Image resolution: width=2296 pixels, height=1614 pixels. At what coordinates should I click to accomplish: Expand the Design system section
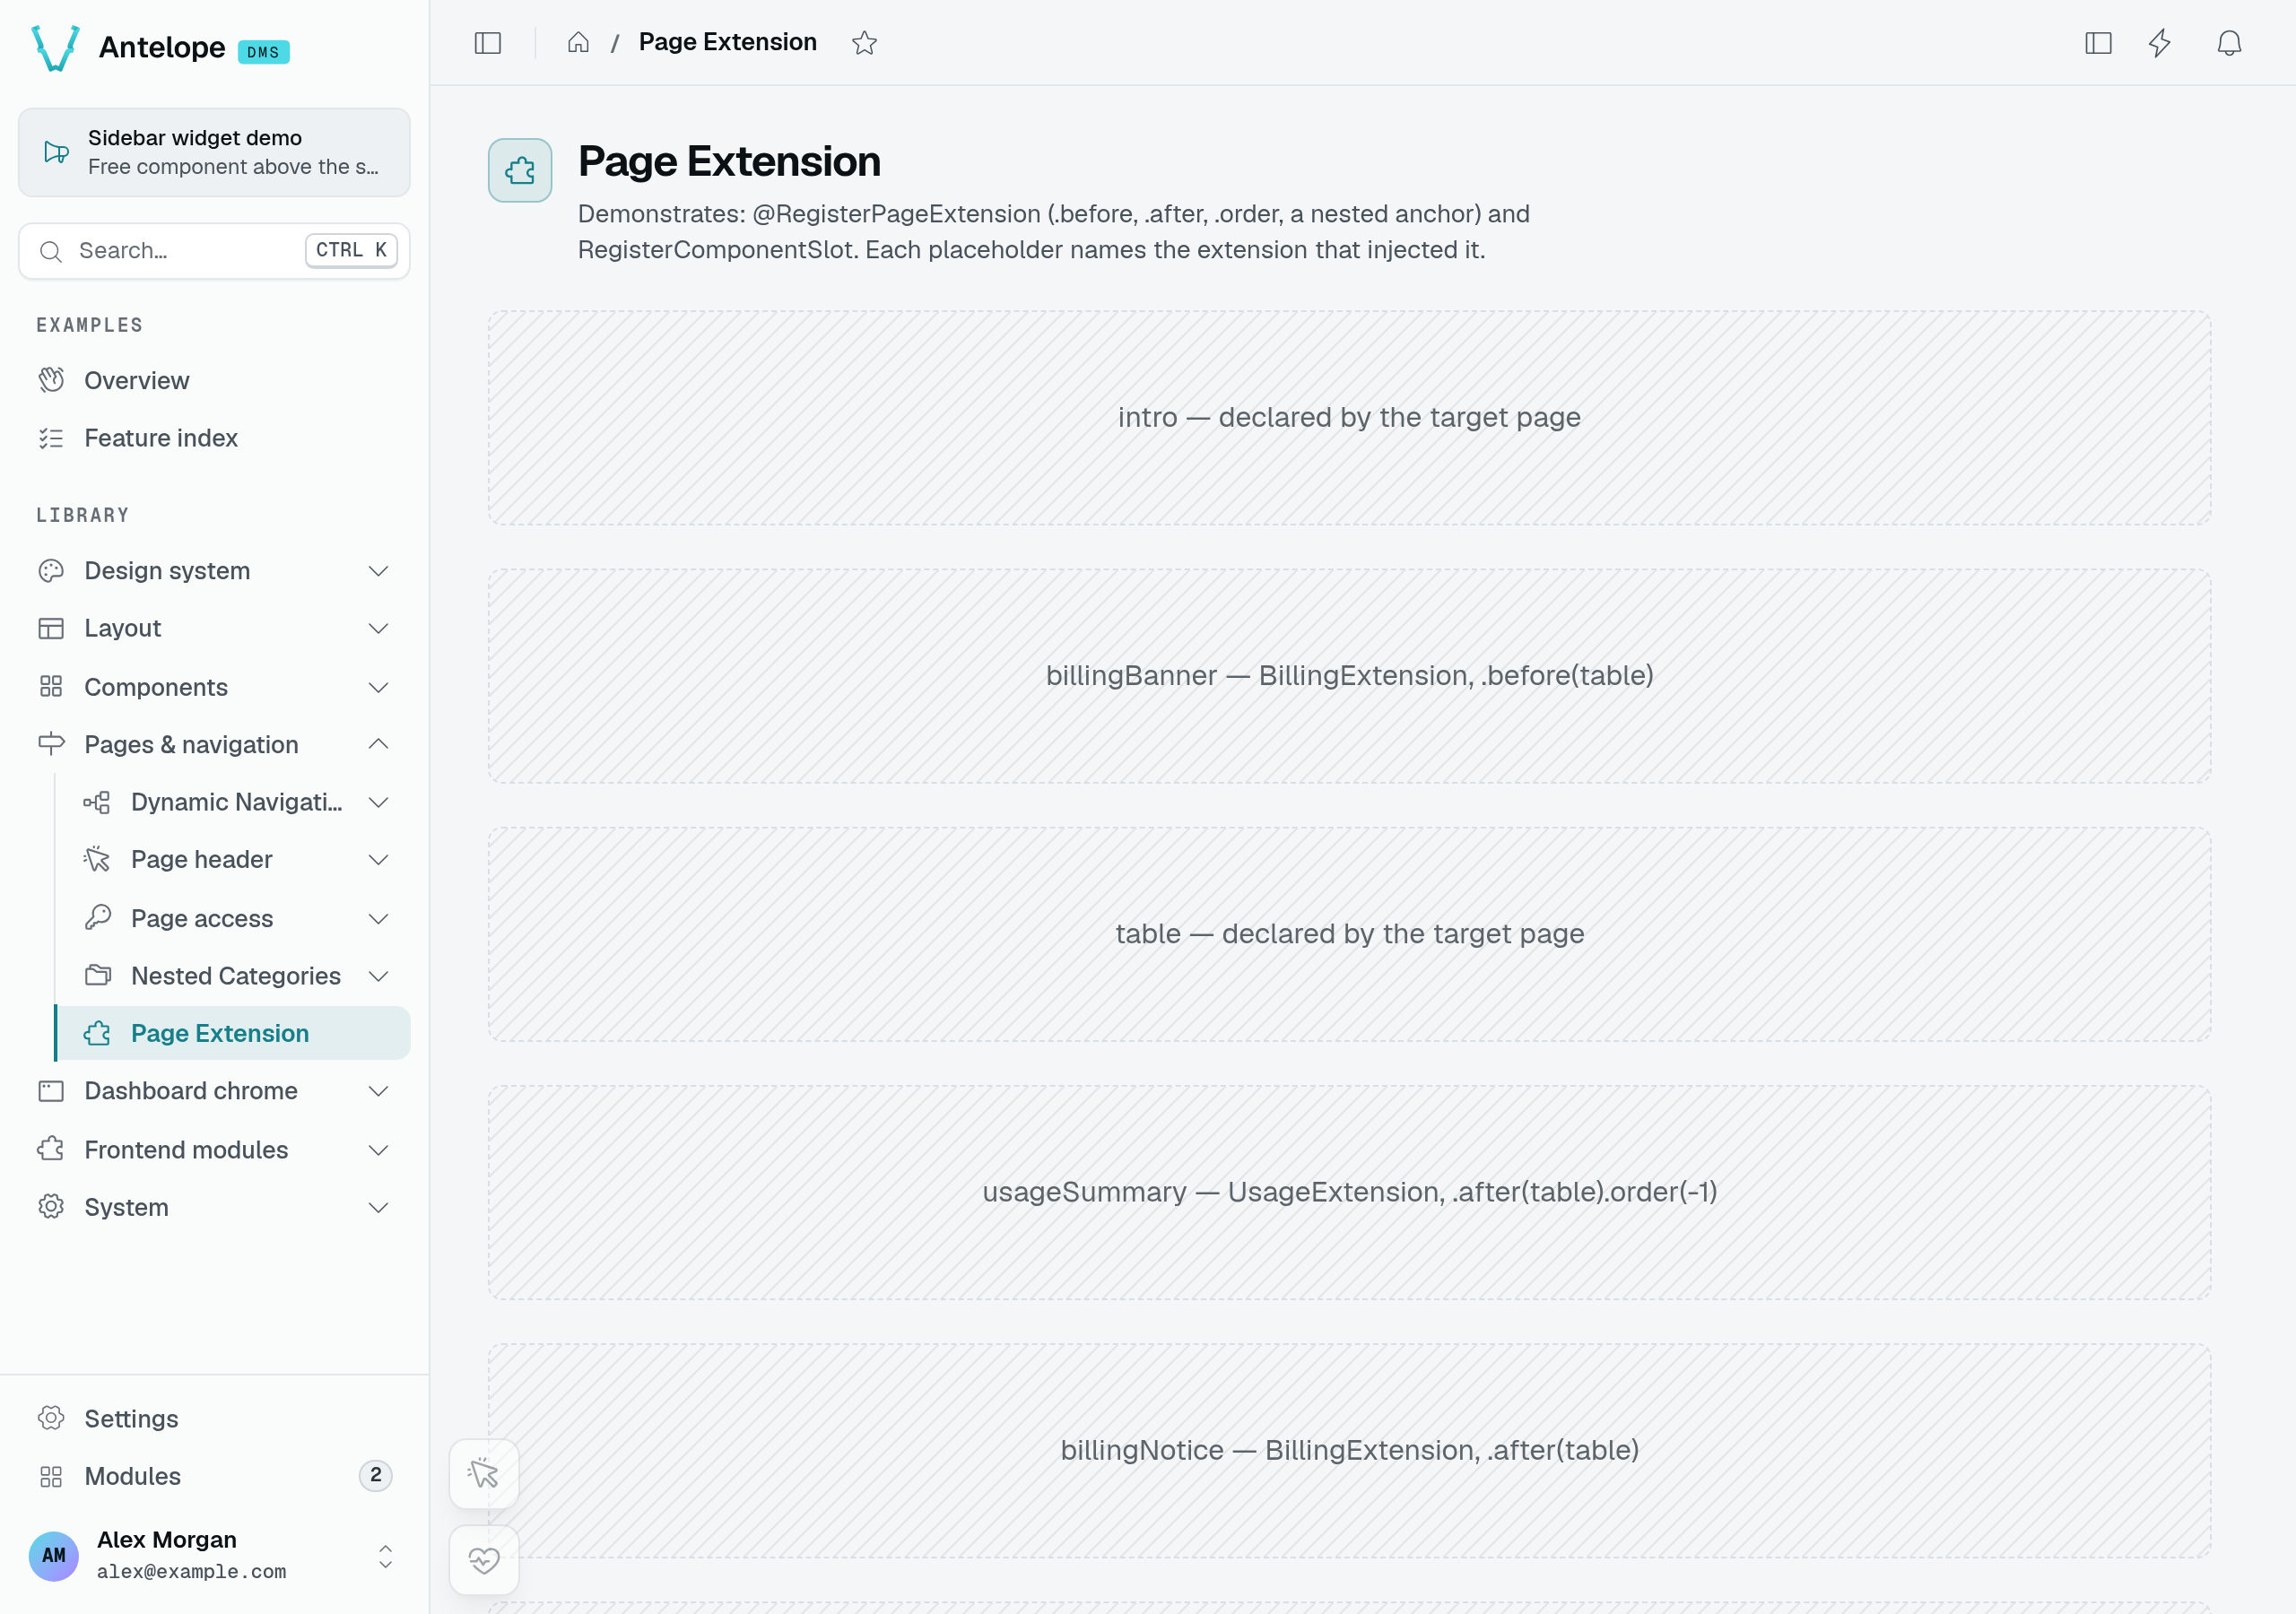coord(214,570)
